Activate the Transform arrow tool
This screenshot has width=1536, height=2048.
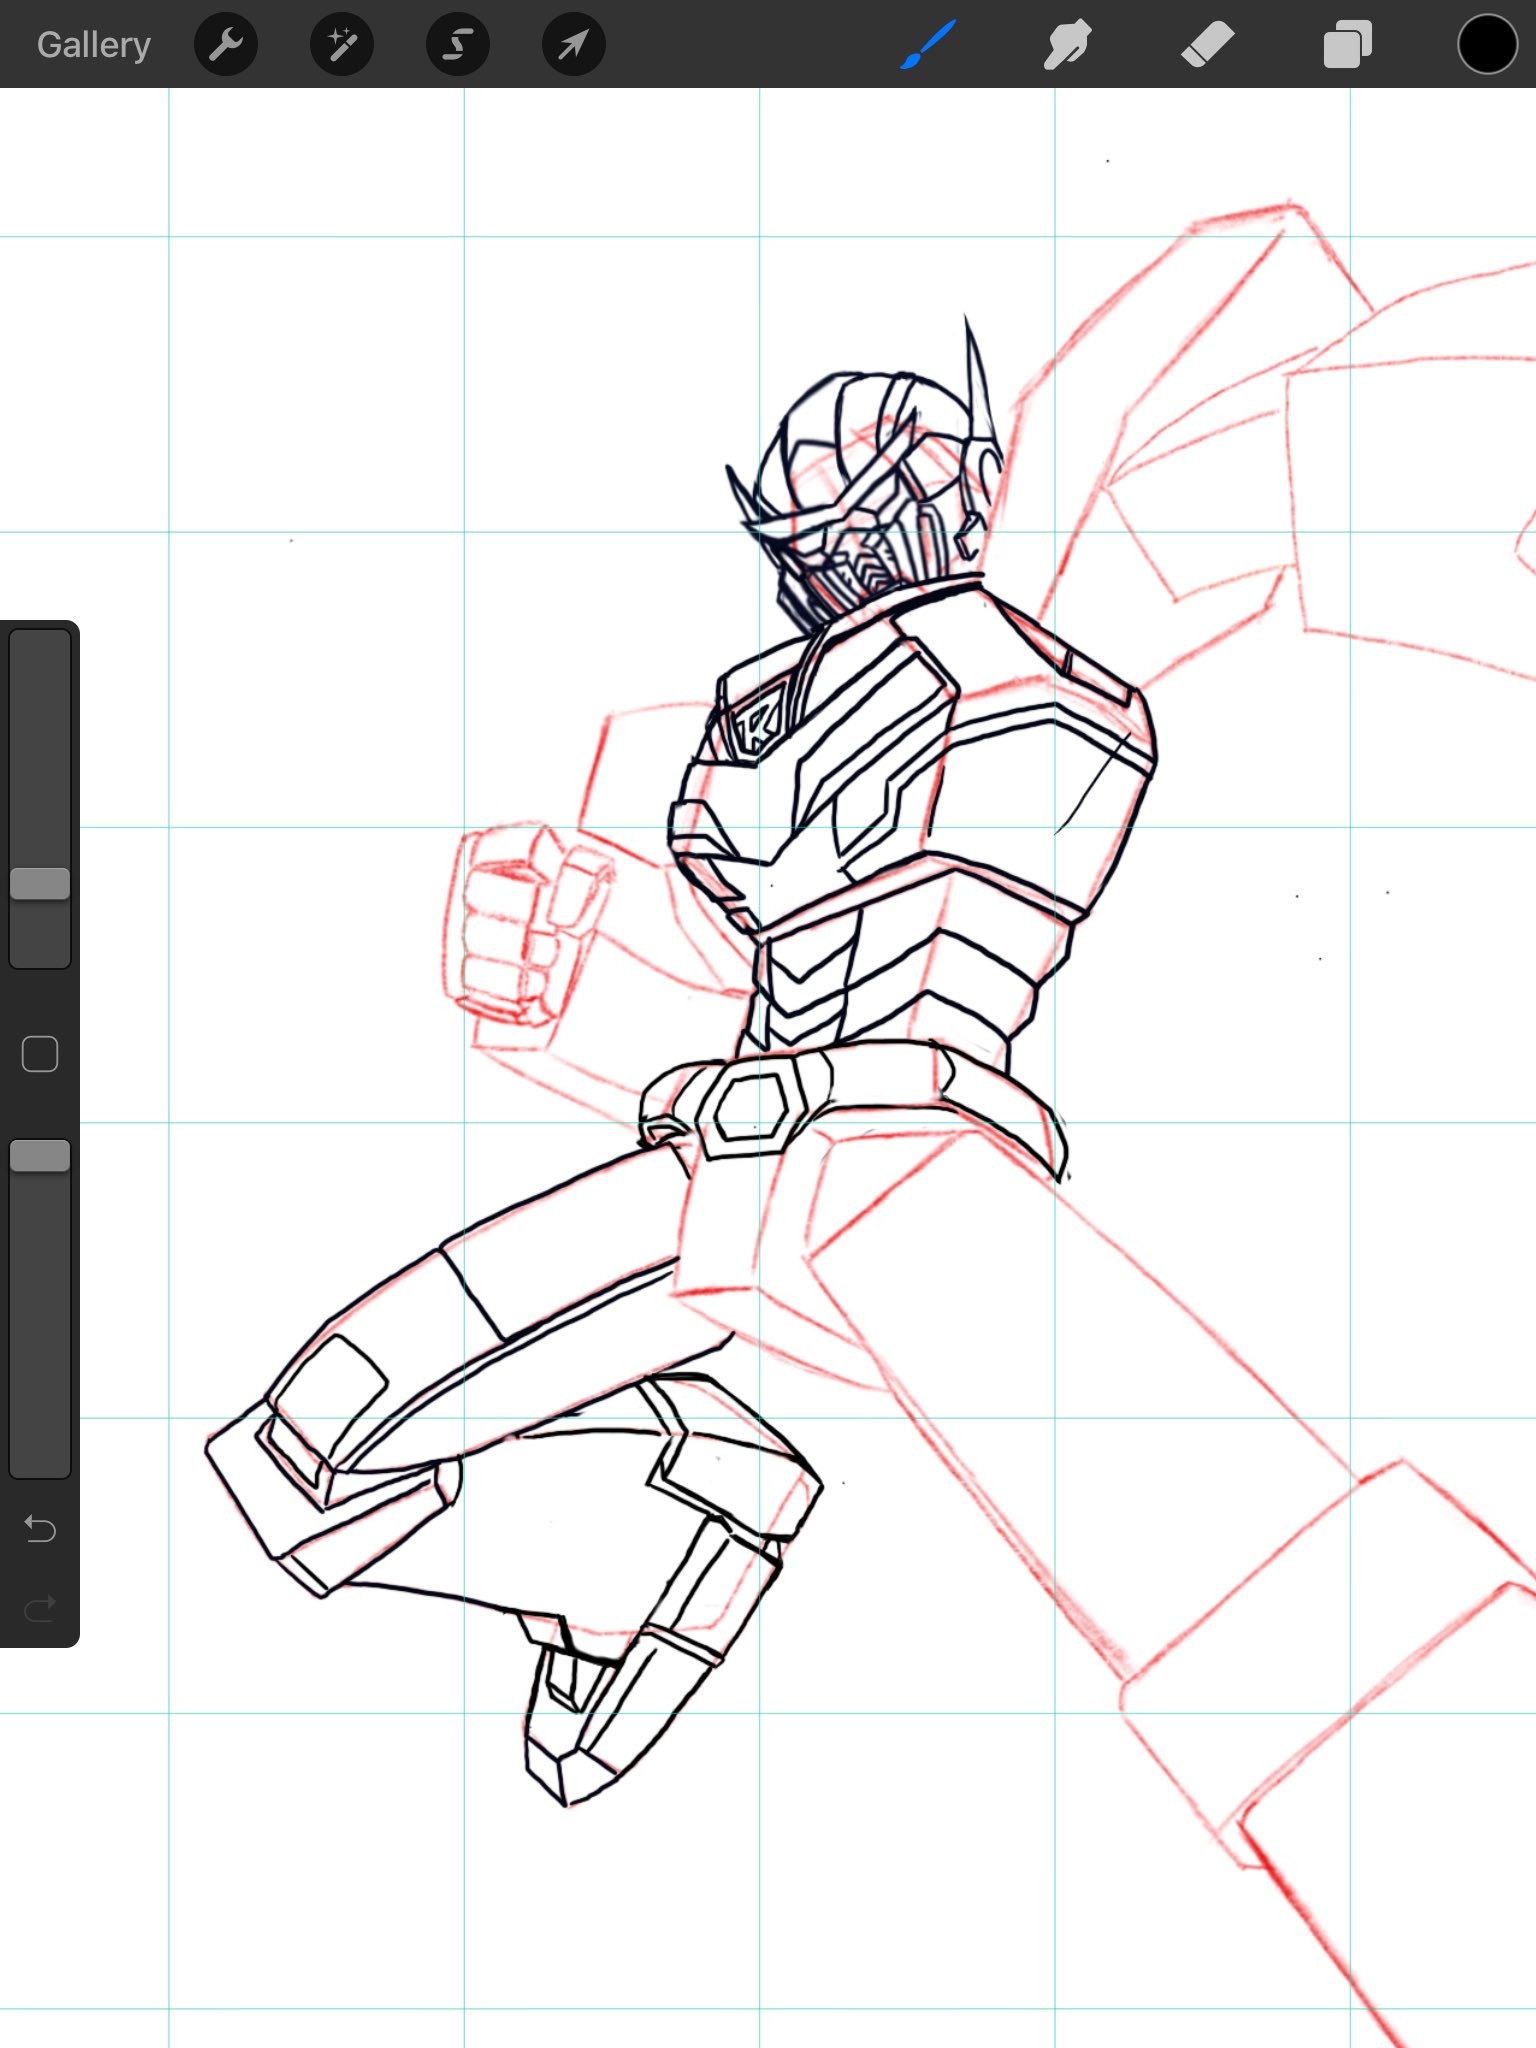point(574,45)
